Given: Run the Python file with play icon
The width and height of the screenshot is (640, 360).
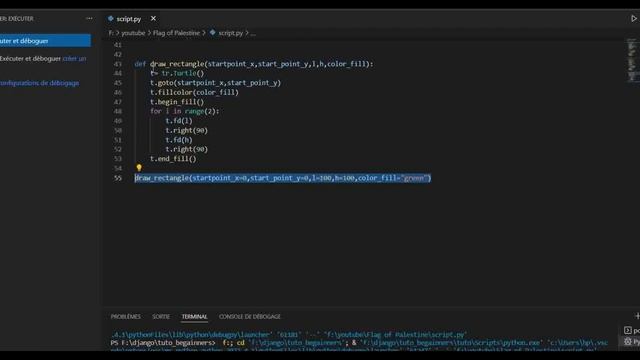Looking at the screenshot, I should tap(634, 18).
